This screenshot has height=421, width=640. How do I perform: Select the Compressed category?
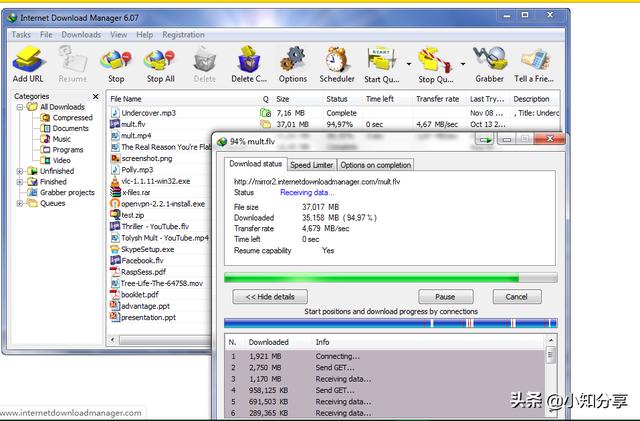point(72,118)
